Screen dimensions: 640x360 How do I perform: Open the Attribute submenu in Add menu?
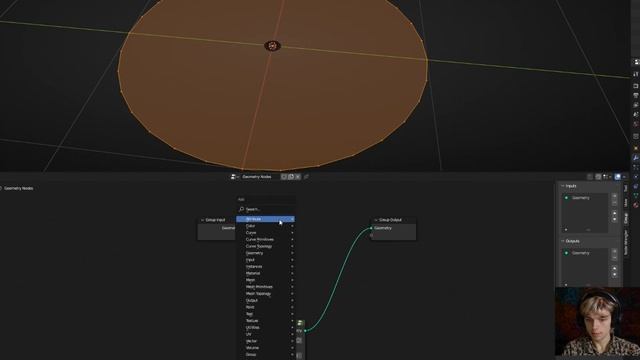[x=265, y=219]
